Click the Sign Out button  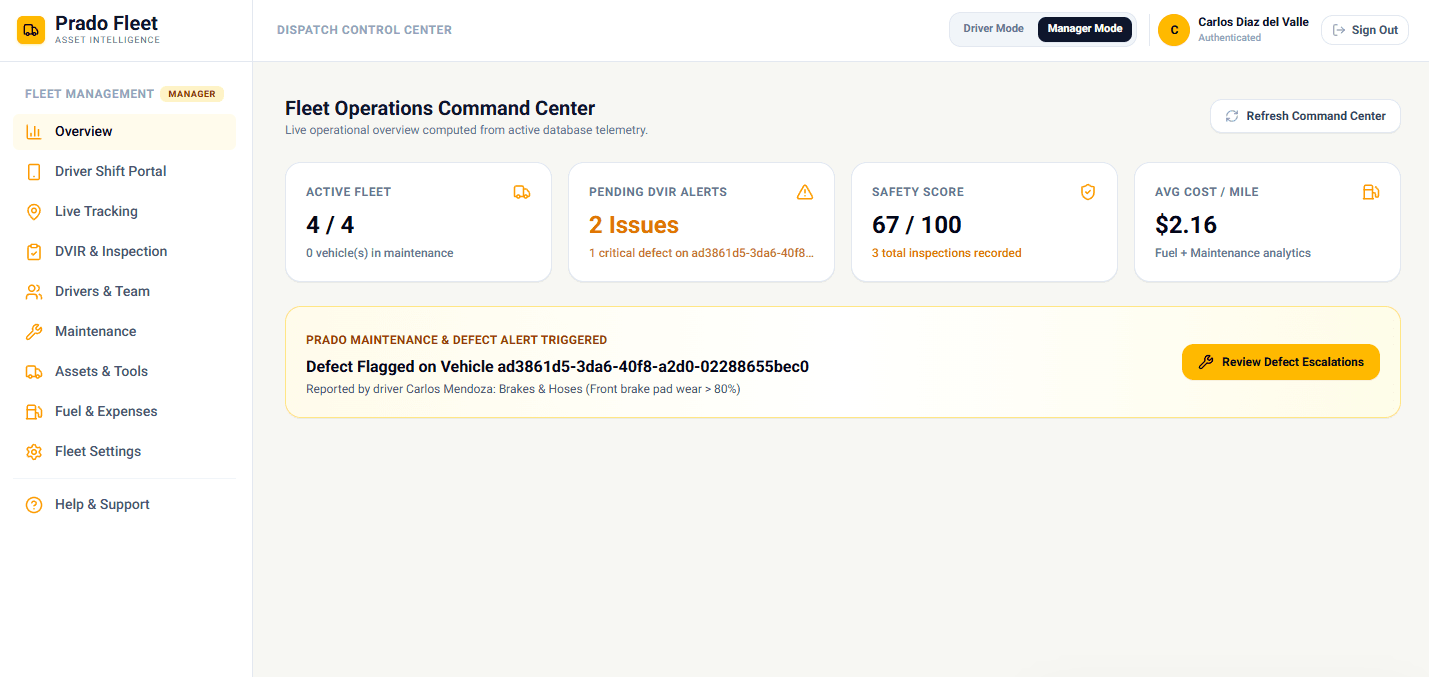(x=1365, y=30)
